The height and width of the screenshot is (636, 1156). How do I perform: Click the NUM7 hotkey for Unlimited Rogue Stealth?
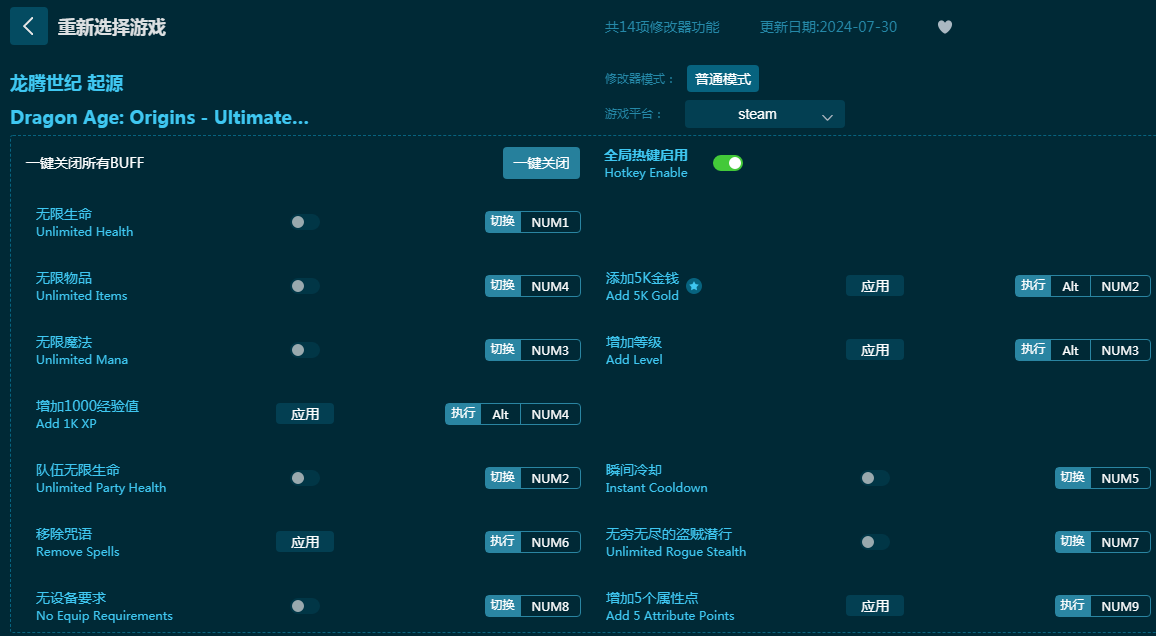[1102, 542]
